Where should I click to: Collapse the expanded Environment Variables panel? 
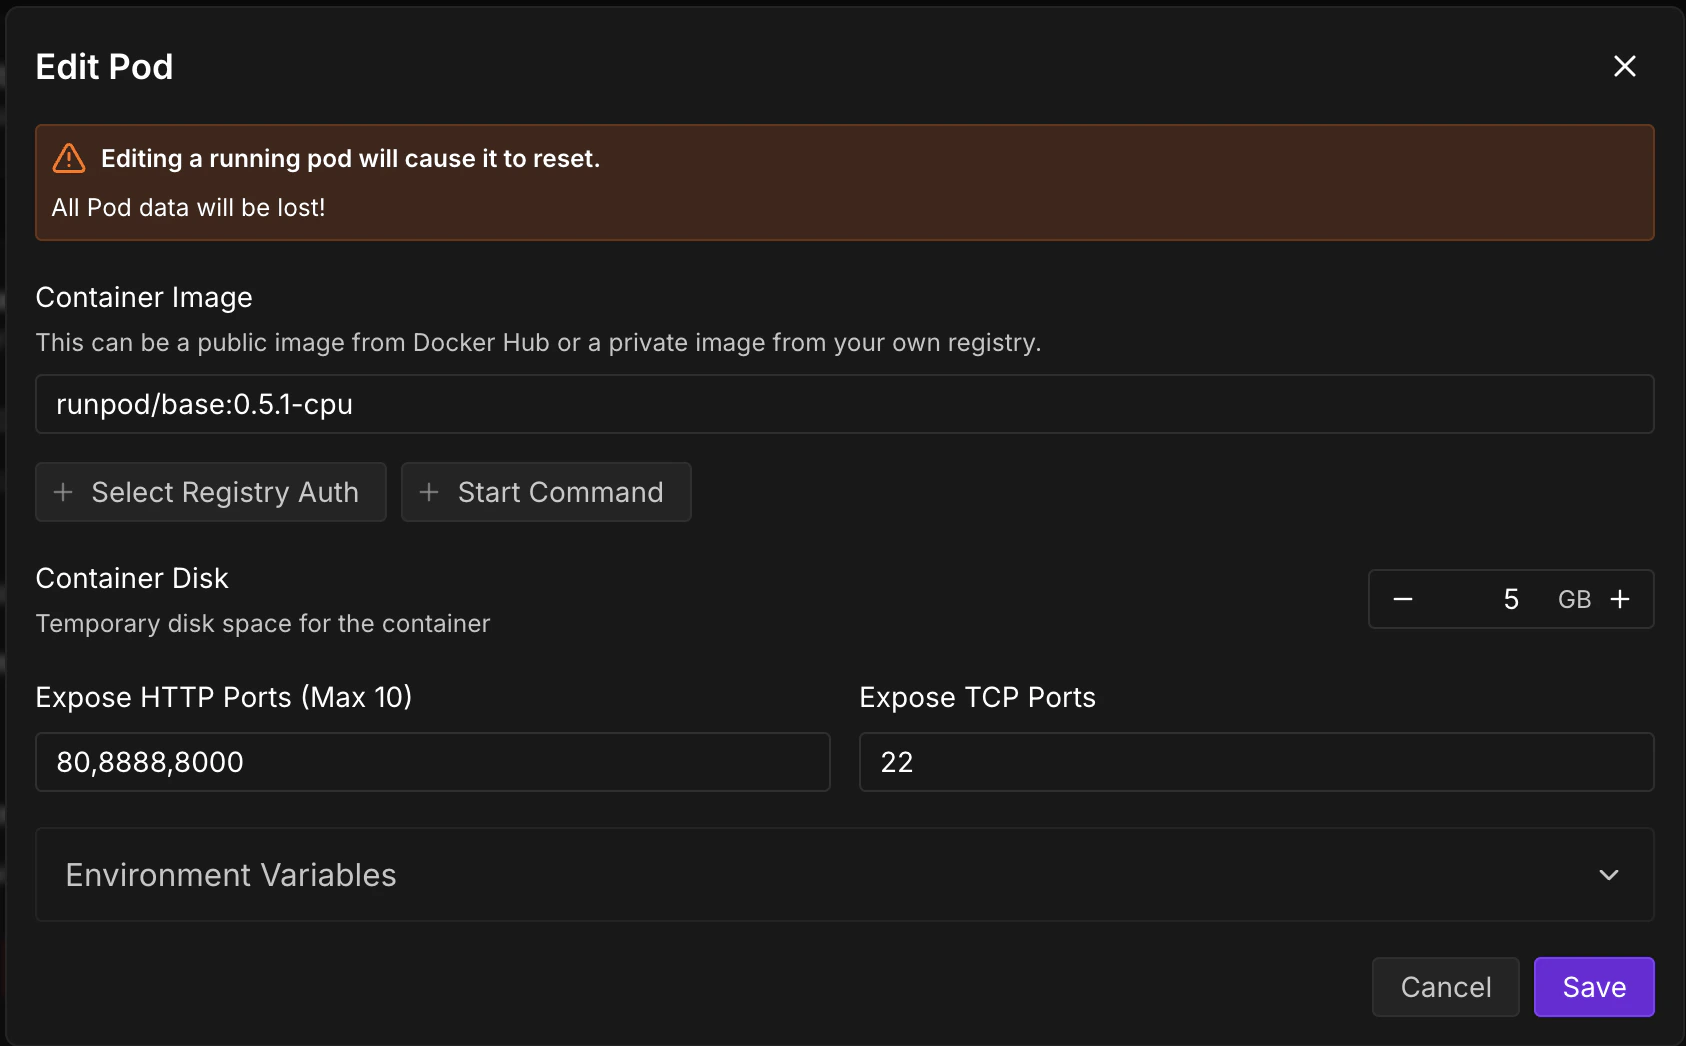(1608, 874)
